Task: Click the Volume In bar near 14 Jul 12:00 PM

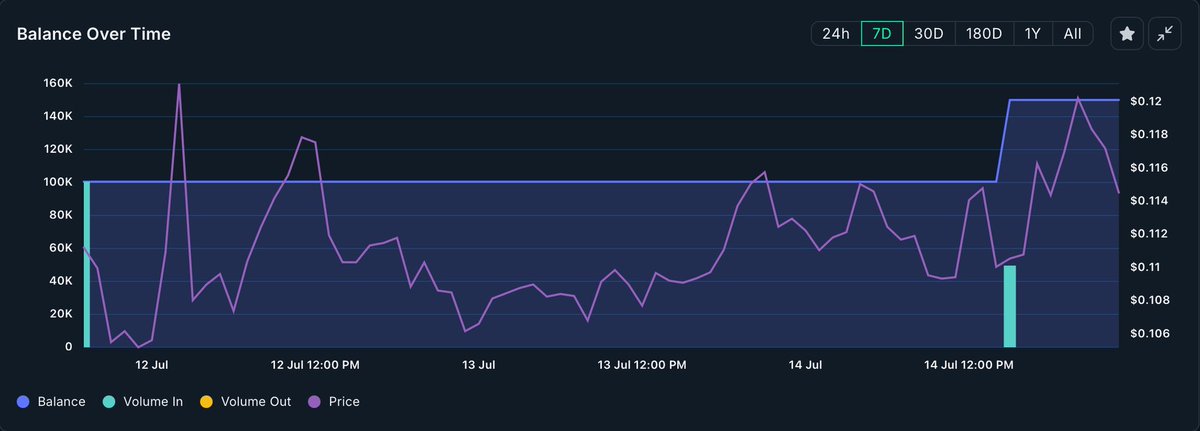Action: (1010, 306)
